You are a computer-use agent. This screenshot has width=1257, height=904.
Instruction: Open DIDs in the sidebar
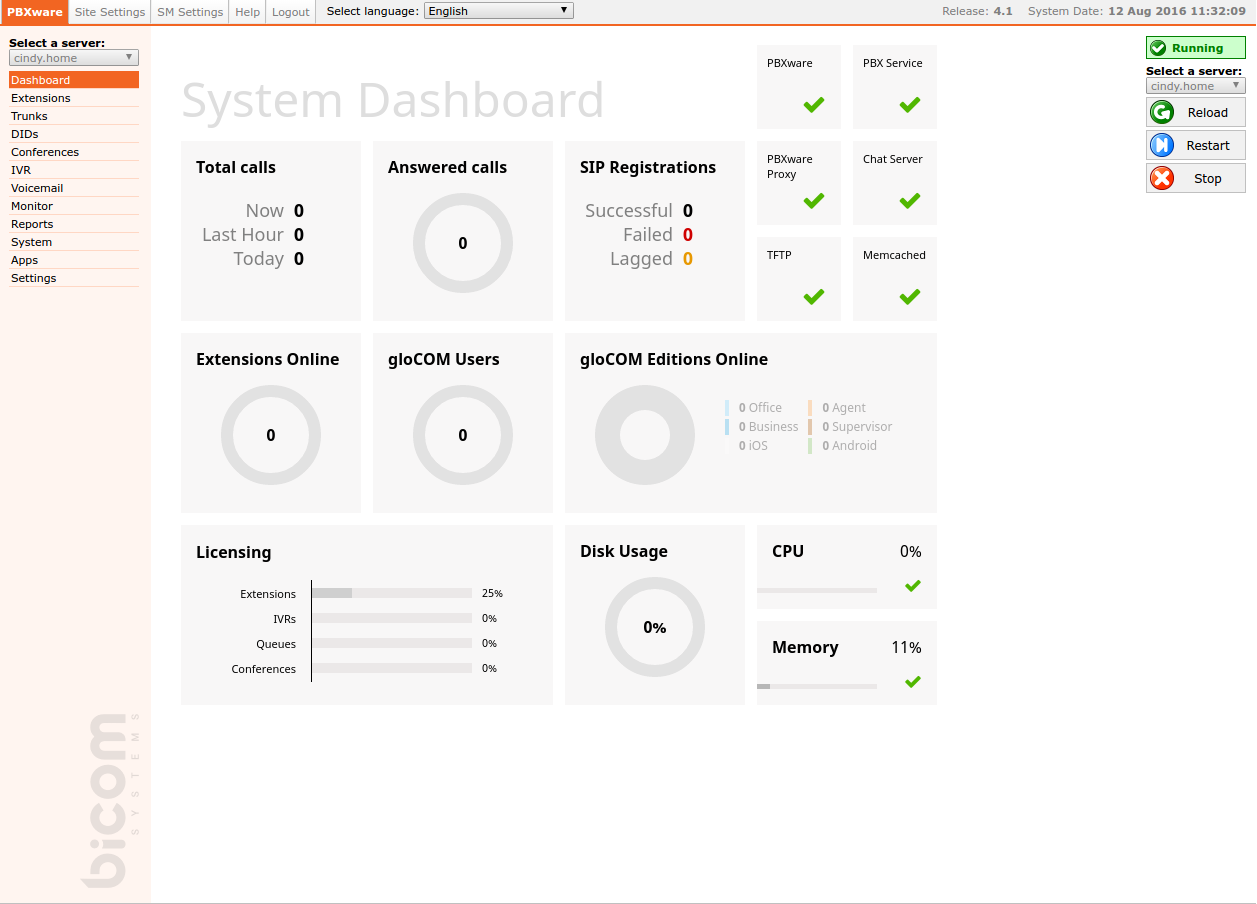[74, 134]
